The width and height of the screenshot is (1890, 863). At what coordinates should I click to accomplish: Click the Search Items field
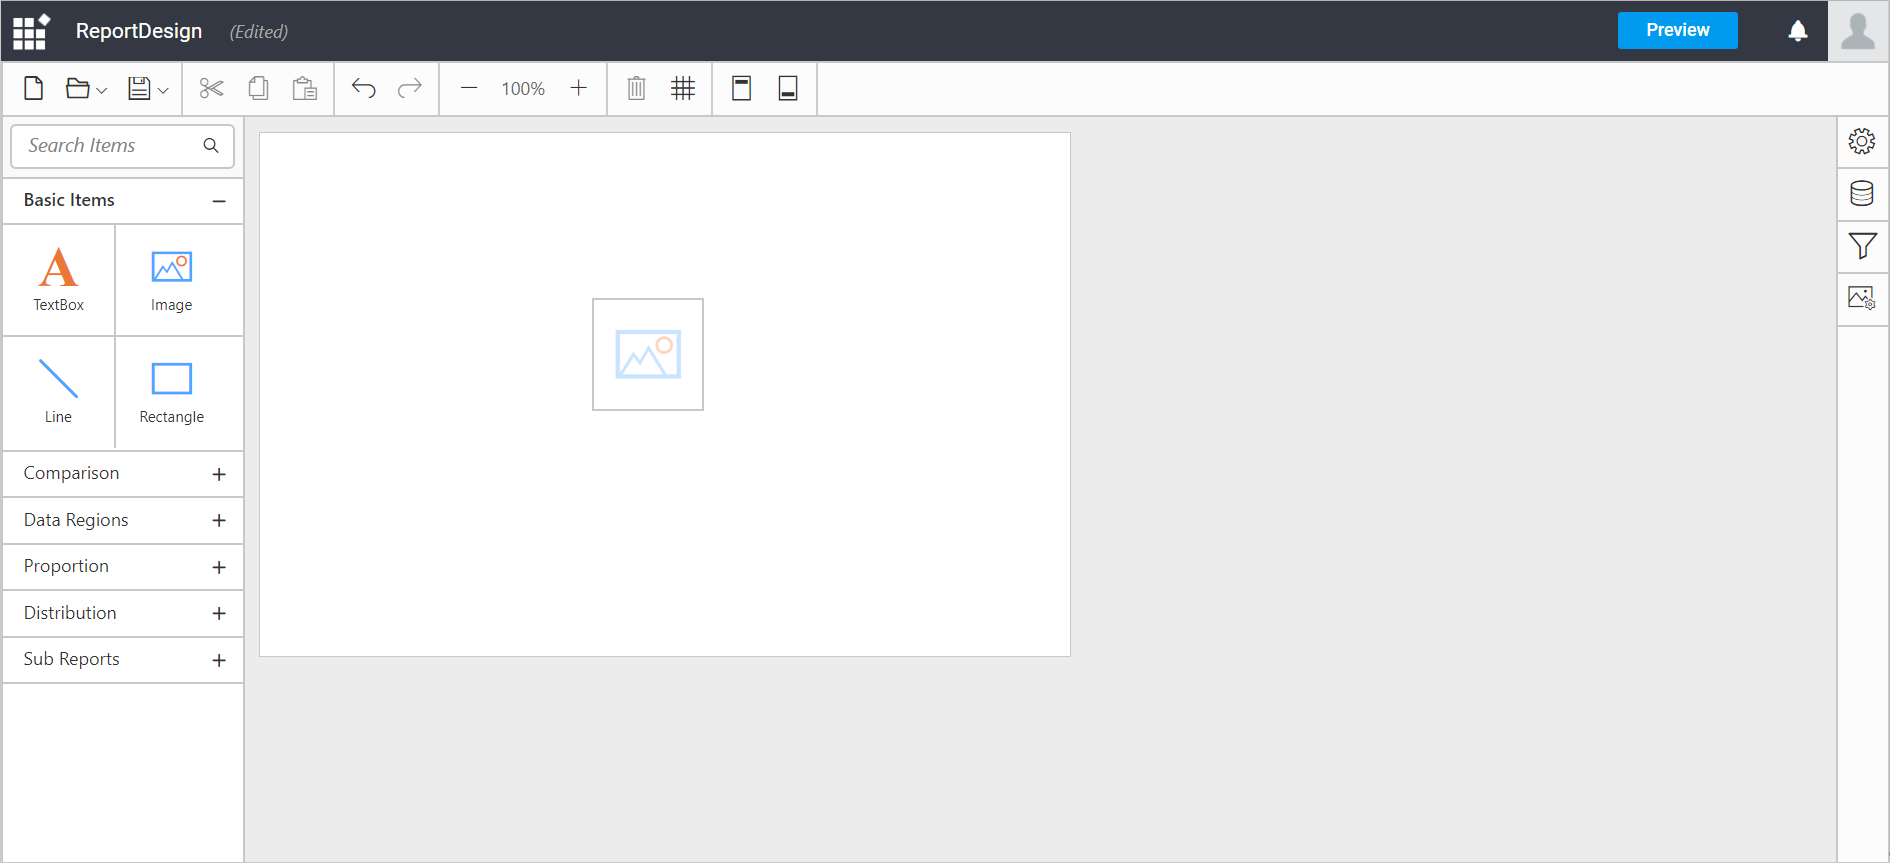pyautogui.click(x=110, y=146)
